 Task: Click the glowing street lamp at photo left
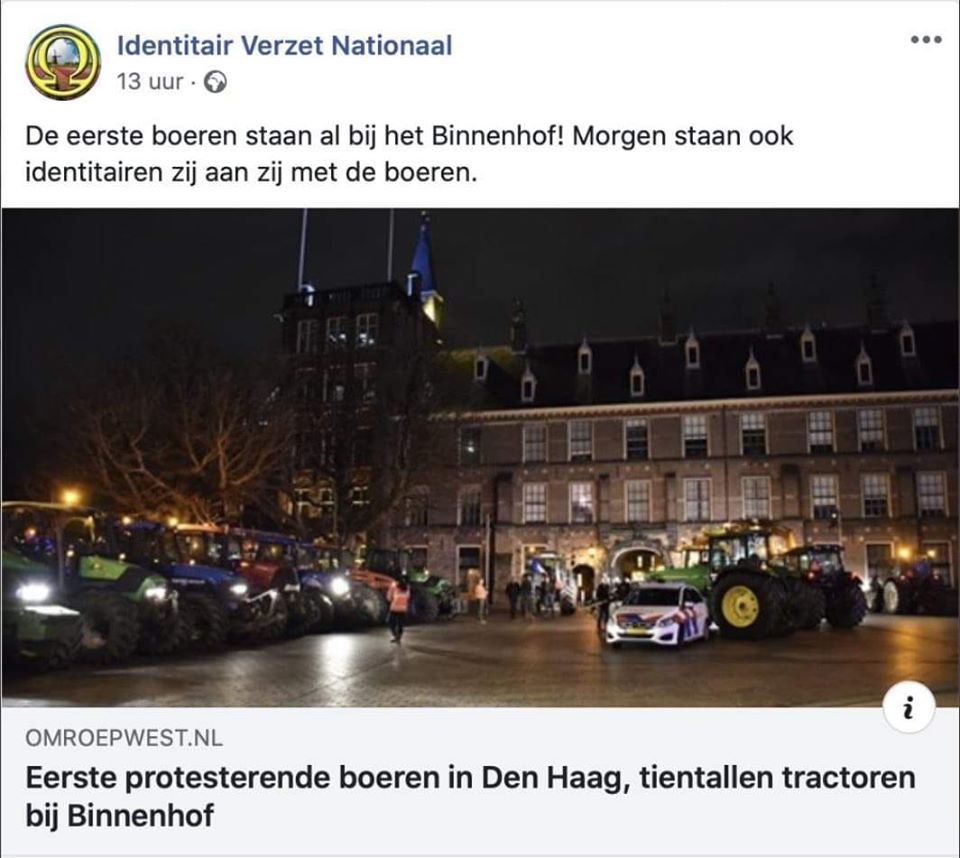point(70,496)
